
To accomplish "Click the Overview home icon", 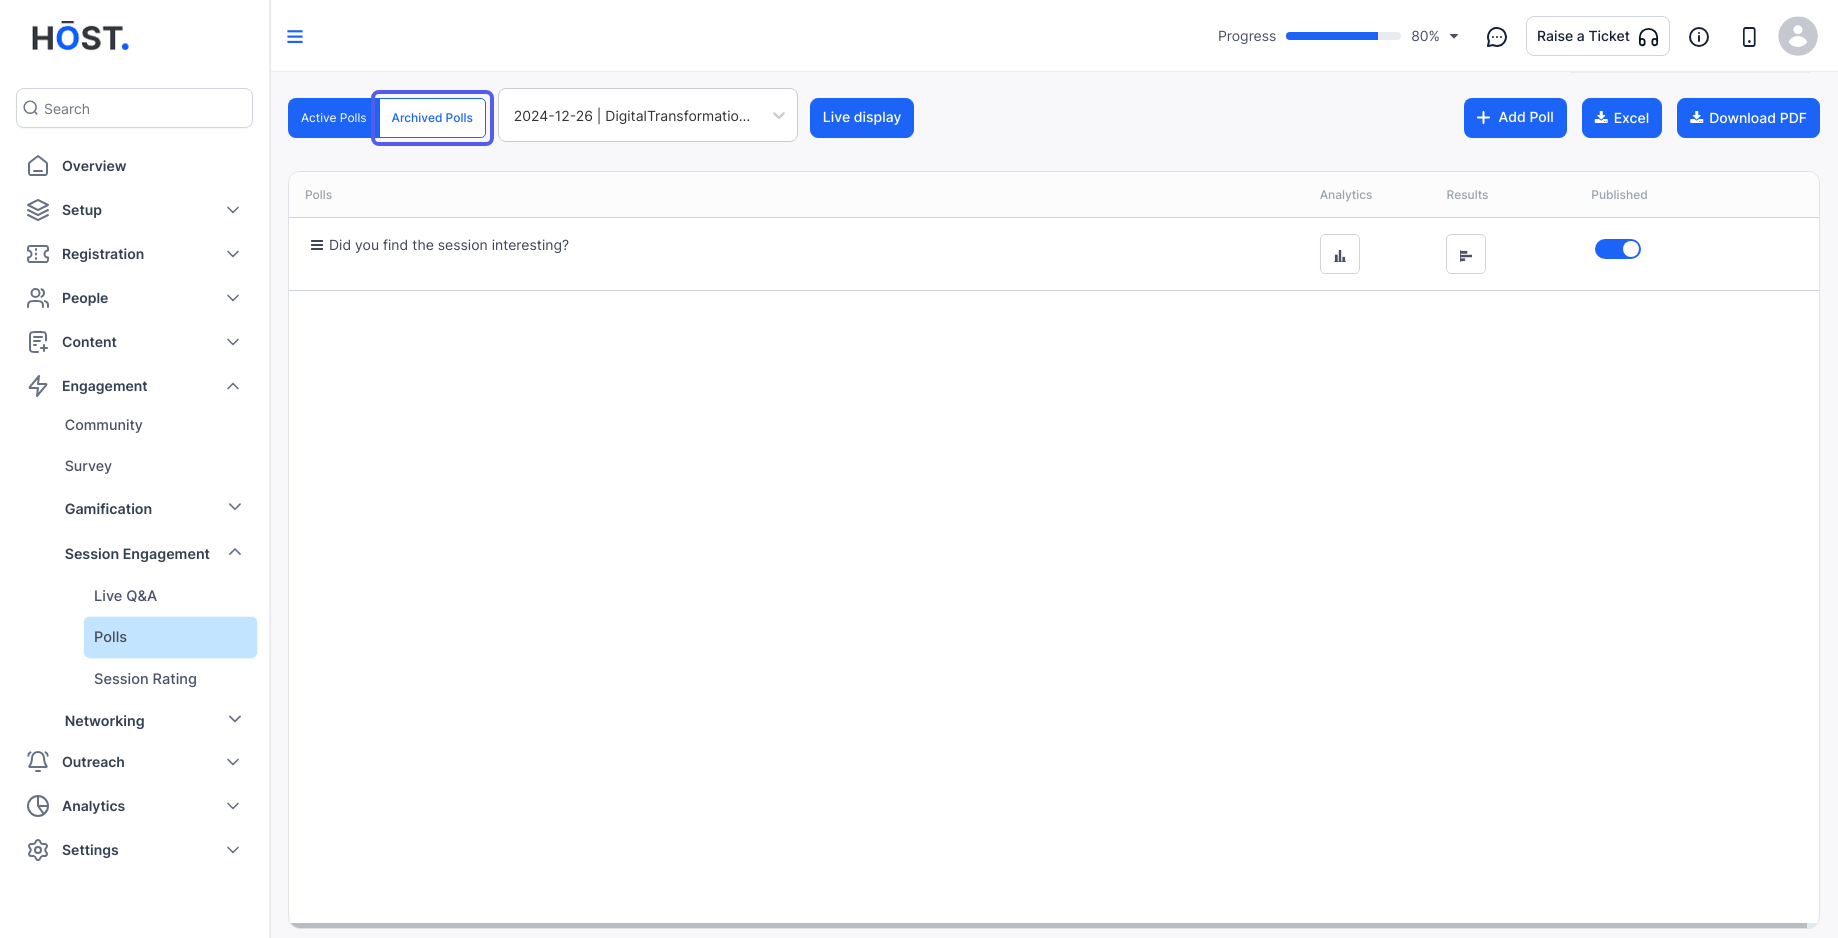I will coord(38,166).
